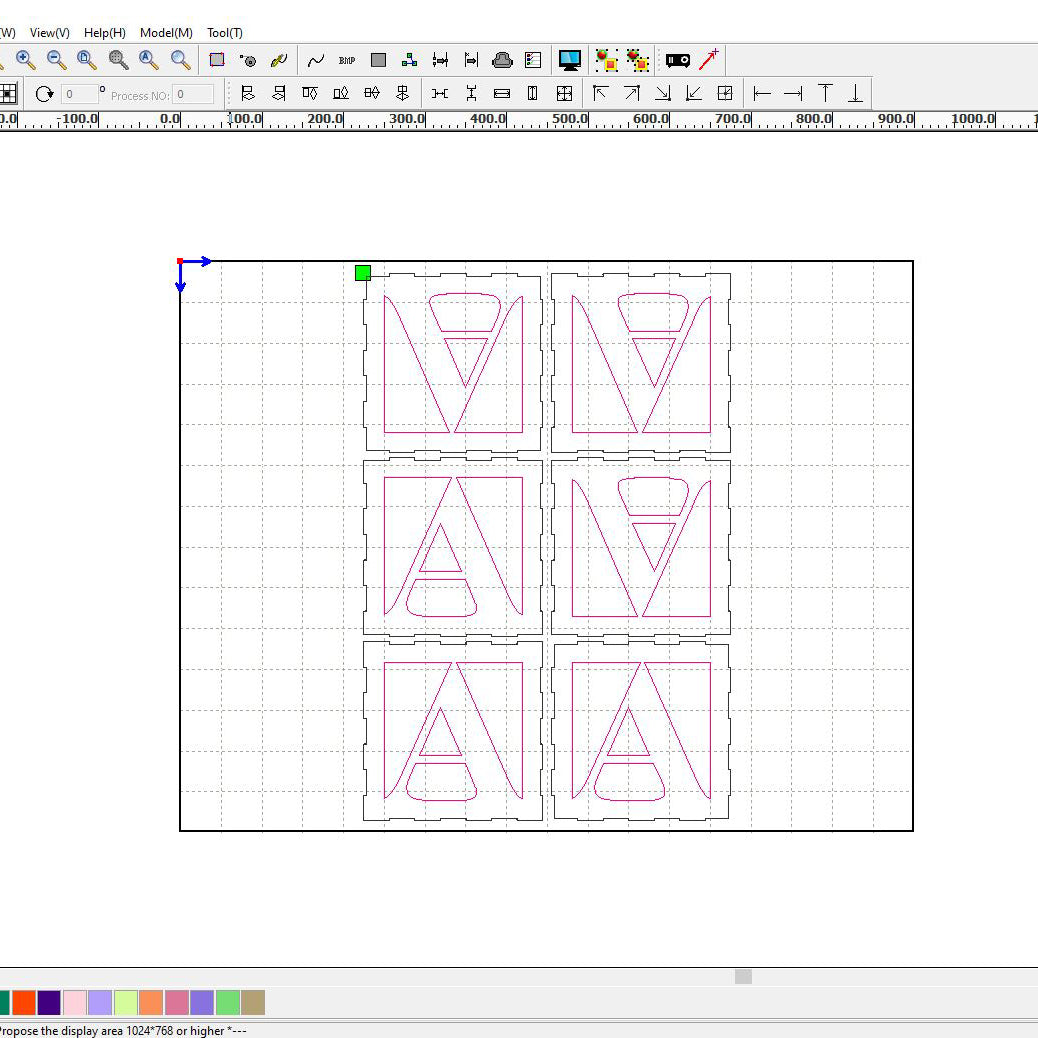
Task: Open the output download dialog via printer icon
Action: pyautogui.click(x=502, y=60)
